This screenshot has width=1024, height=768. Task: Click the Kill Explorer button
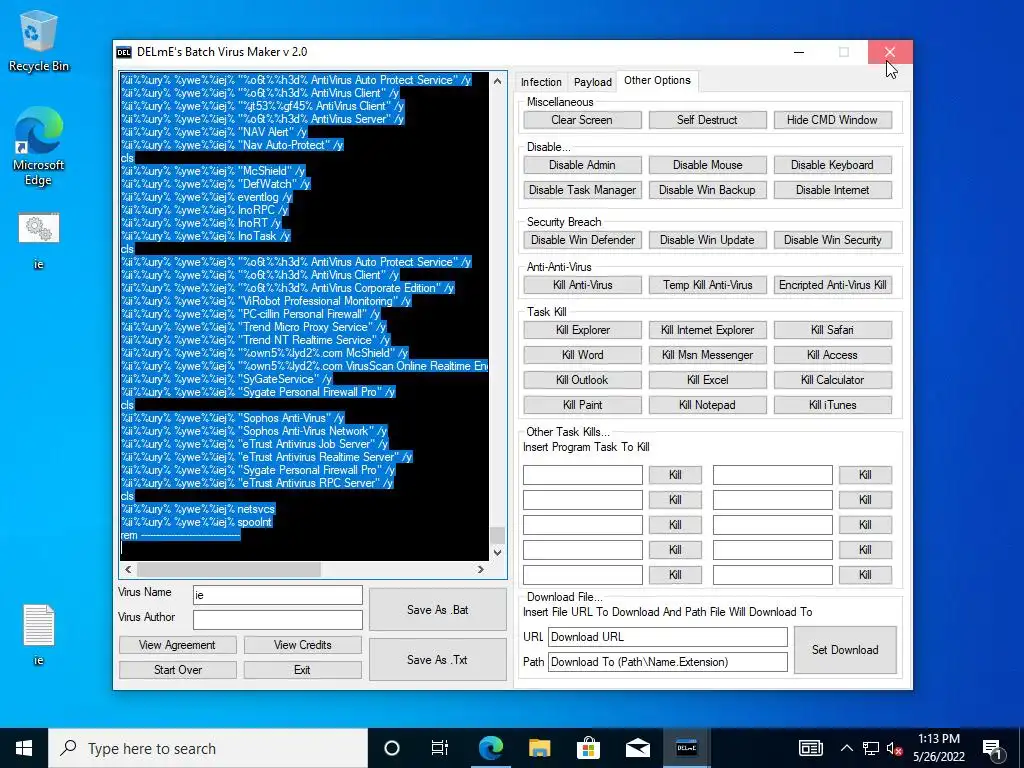(582, 330)
